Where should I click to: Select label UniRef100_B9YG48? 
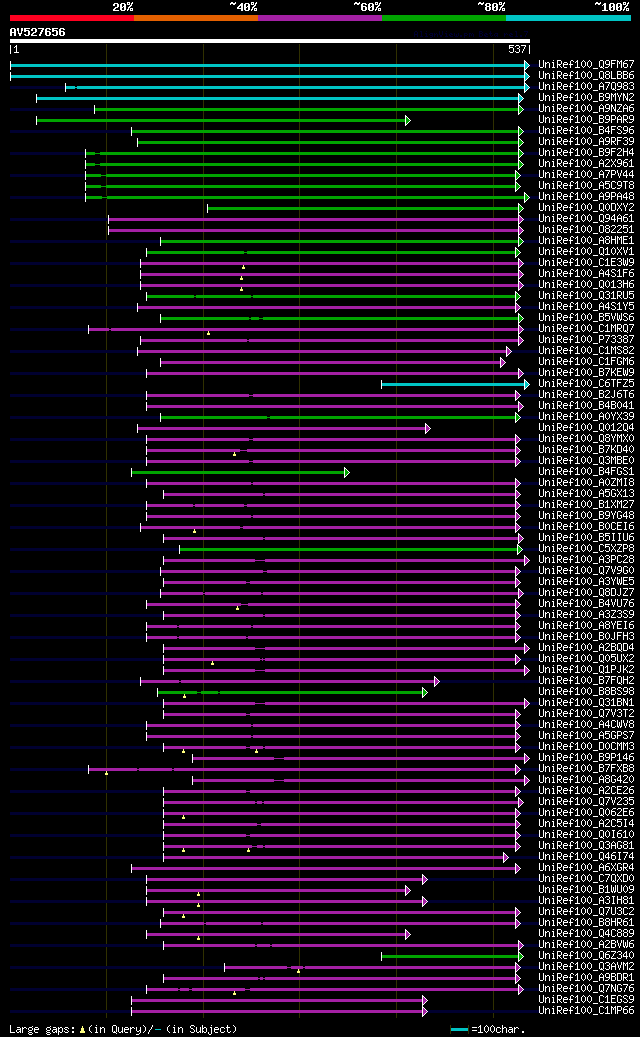click(586, 516)
